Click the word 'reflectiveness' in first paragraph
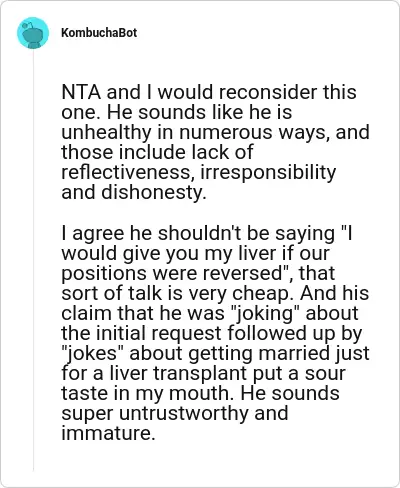This screenshot has width=400, height=488. pos(128,173)
